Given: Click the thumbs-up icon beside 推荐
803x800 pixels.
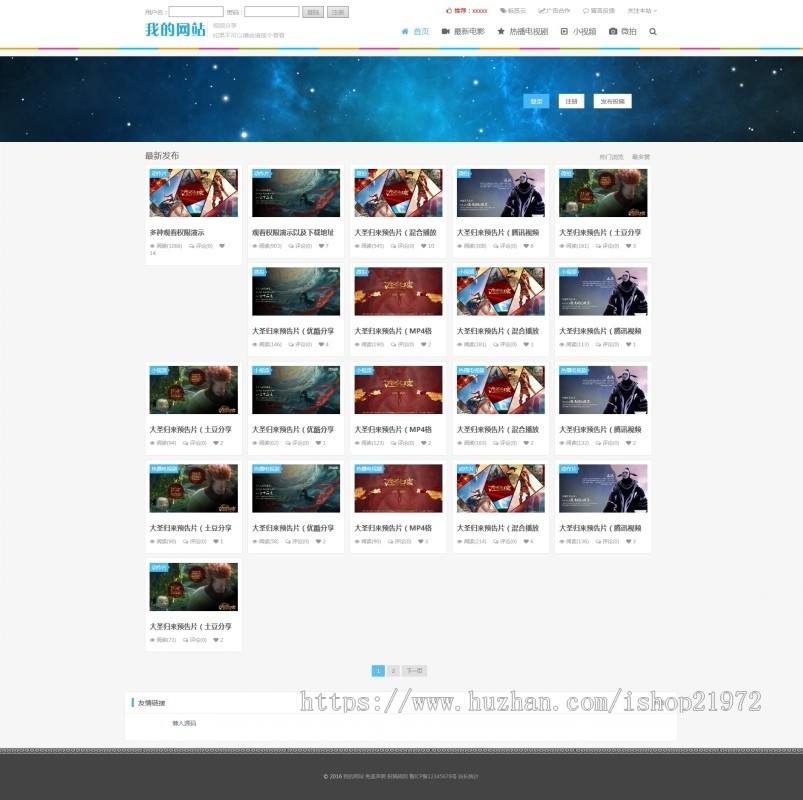Looking at the screenshot, I should [449, 10].
